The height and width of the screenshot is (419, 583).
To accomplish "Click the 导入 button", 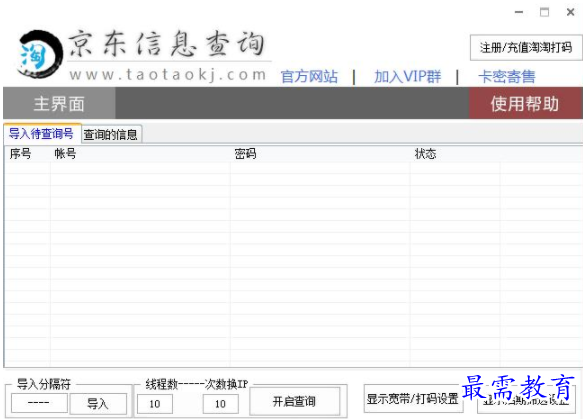I will pos(98,403).
